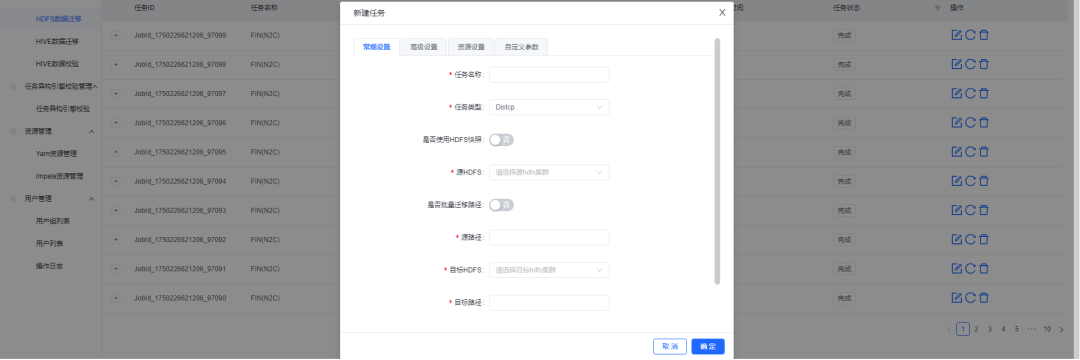Go to pagination page 10
The width and height of the screenshot is (1080, 360).
click(x=1047, y=329)
